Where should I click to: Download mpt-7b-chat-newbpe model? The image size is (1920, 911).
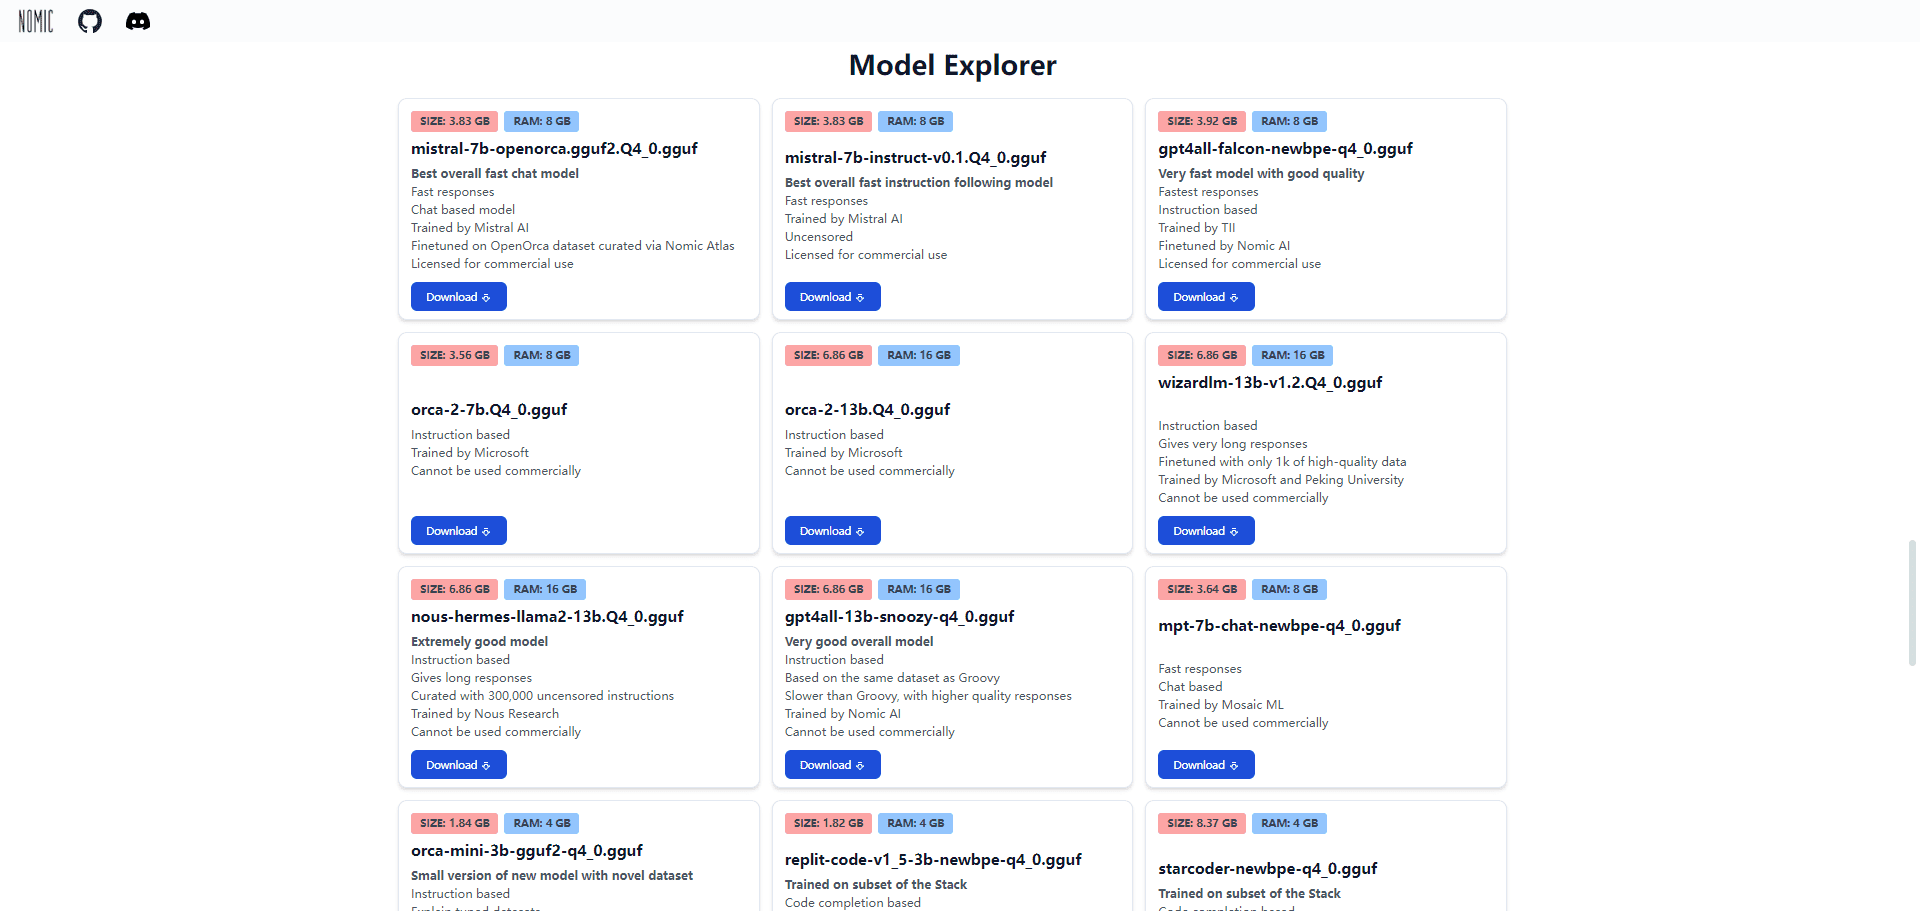1206,765
